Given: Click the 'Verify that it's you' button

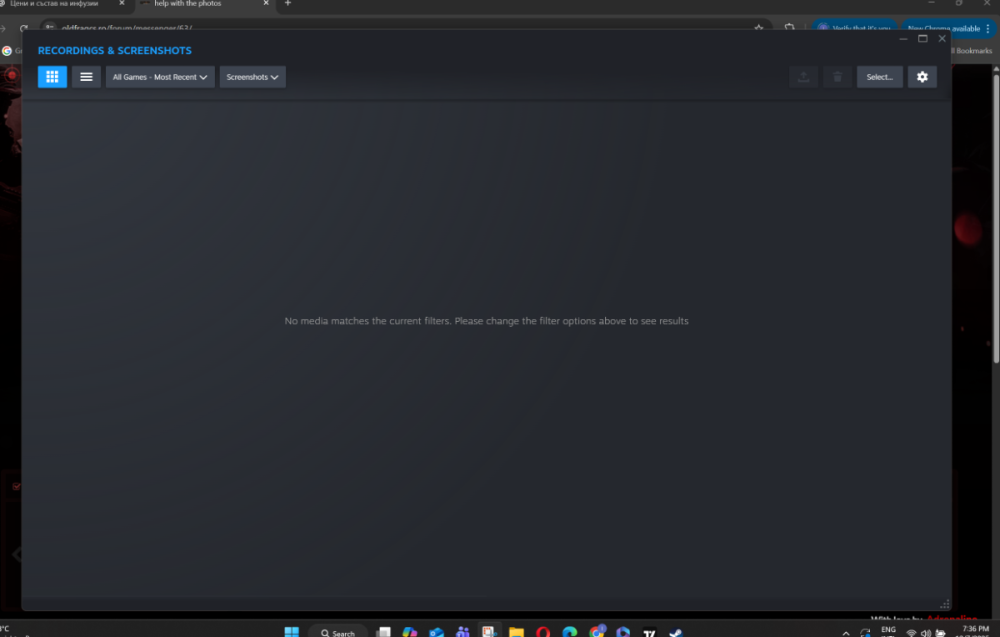Looking at the screenshot, I should [x=853, y=28].
